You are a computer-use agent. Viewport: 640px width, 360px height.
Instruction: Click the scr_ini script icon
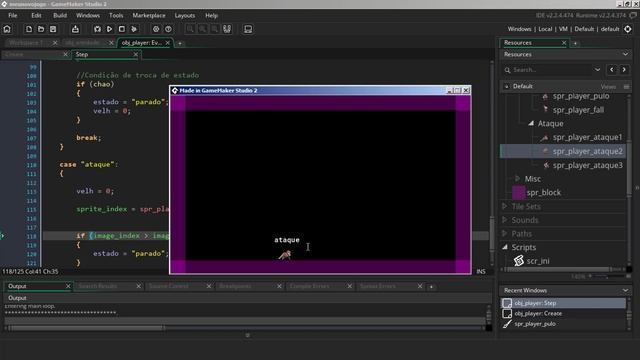(x=518, y=260)
